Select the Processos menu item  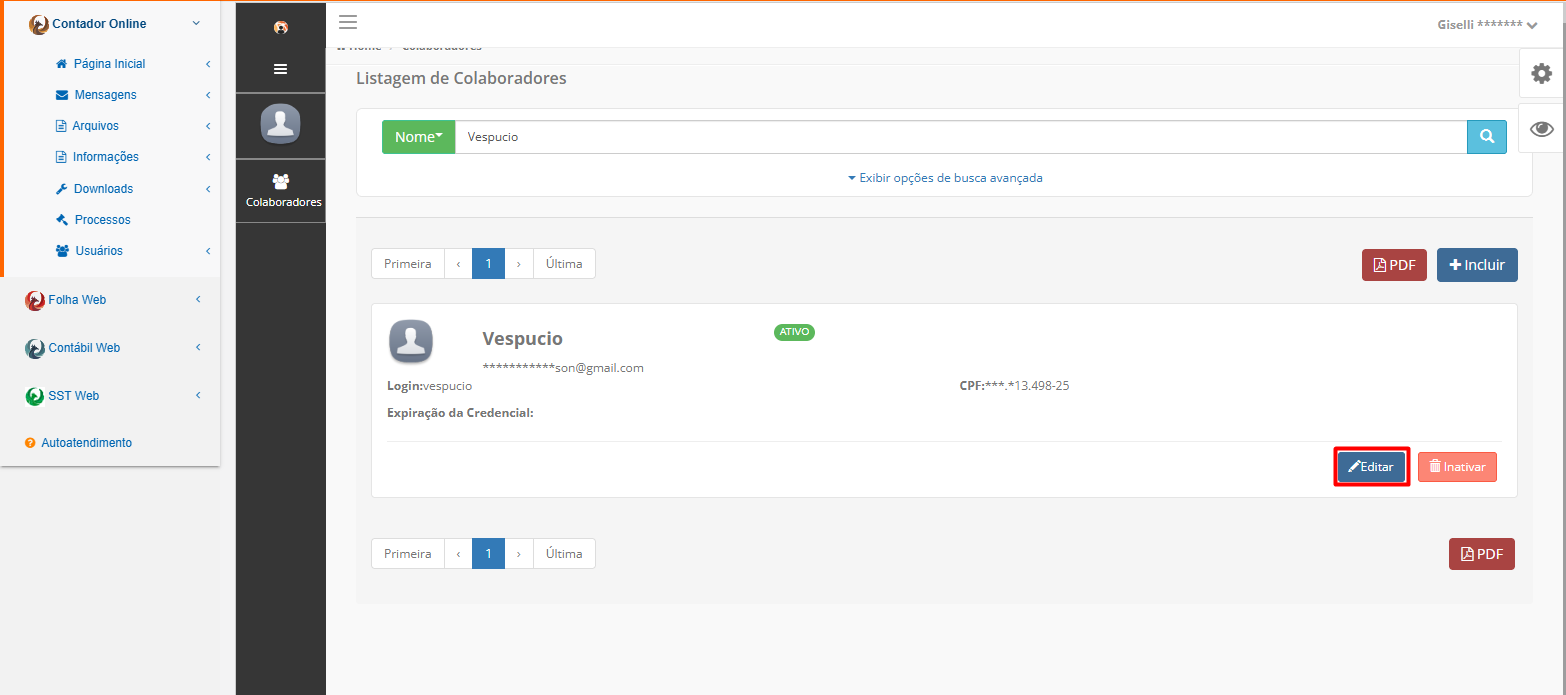(x=102, y=220)
